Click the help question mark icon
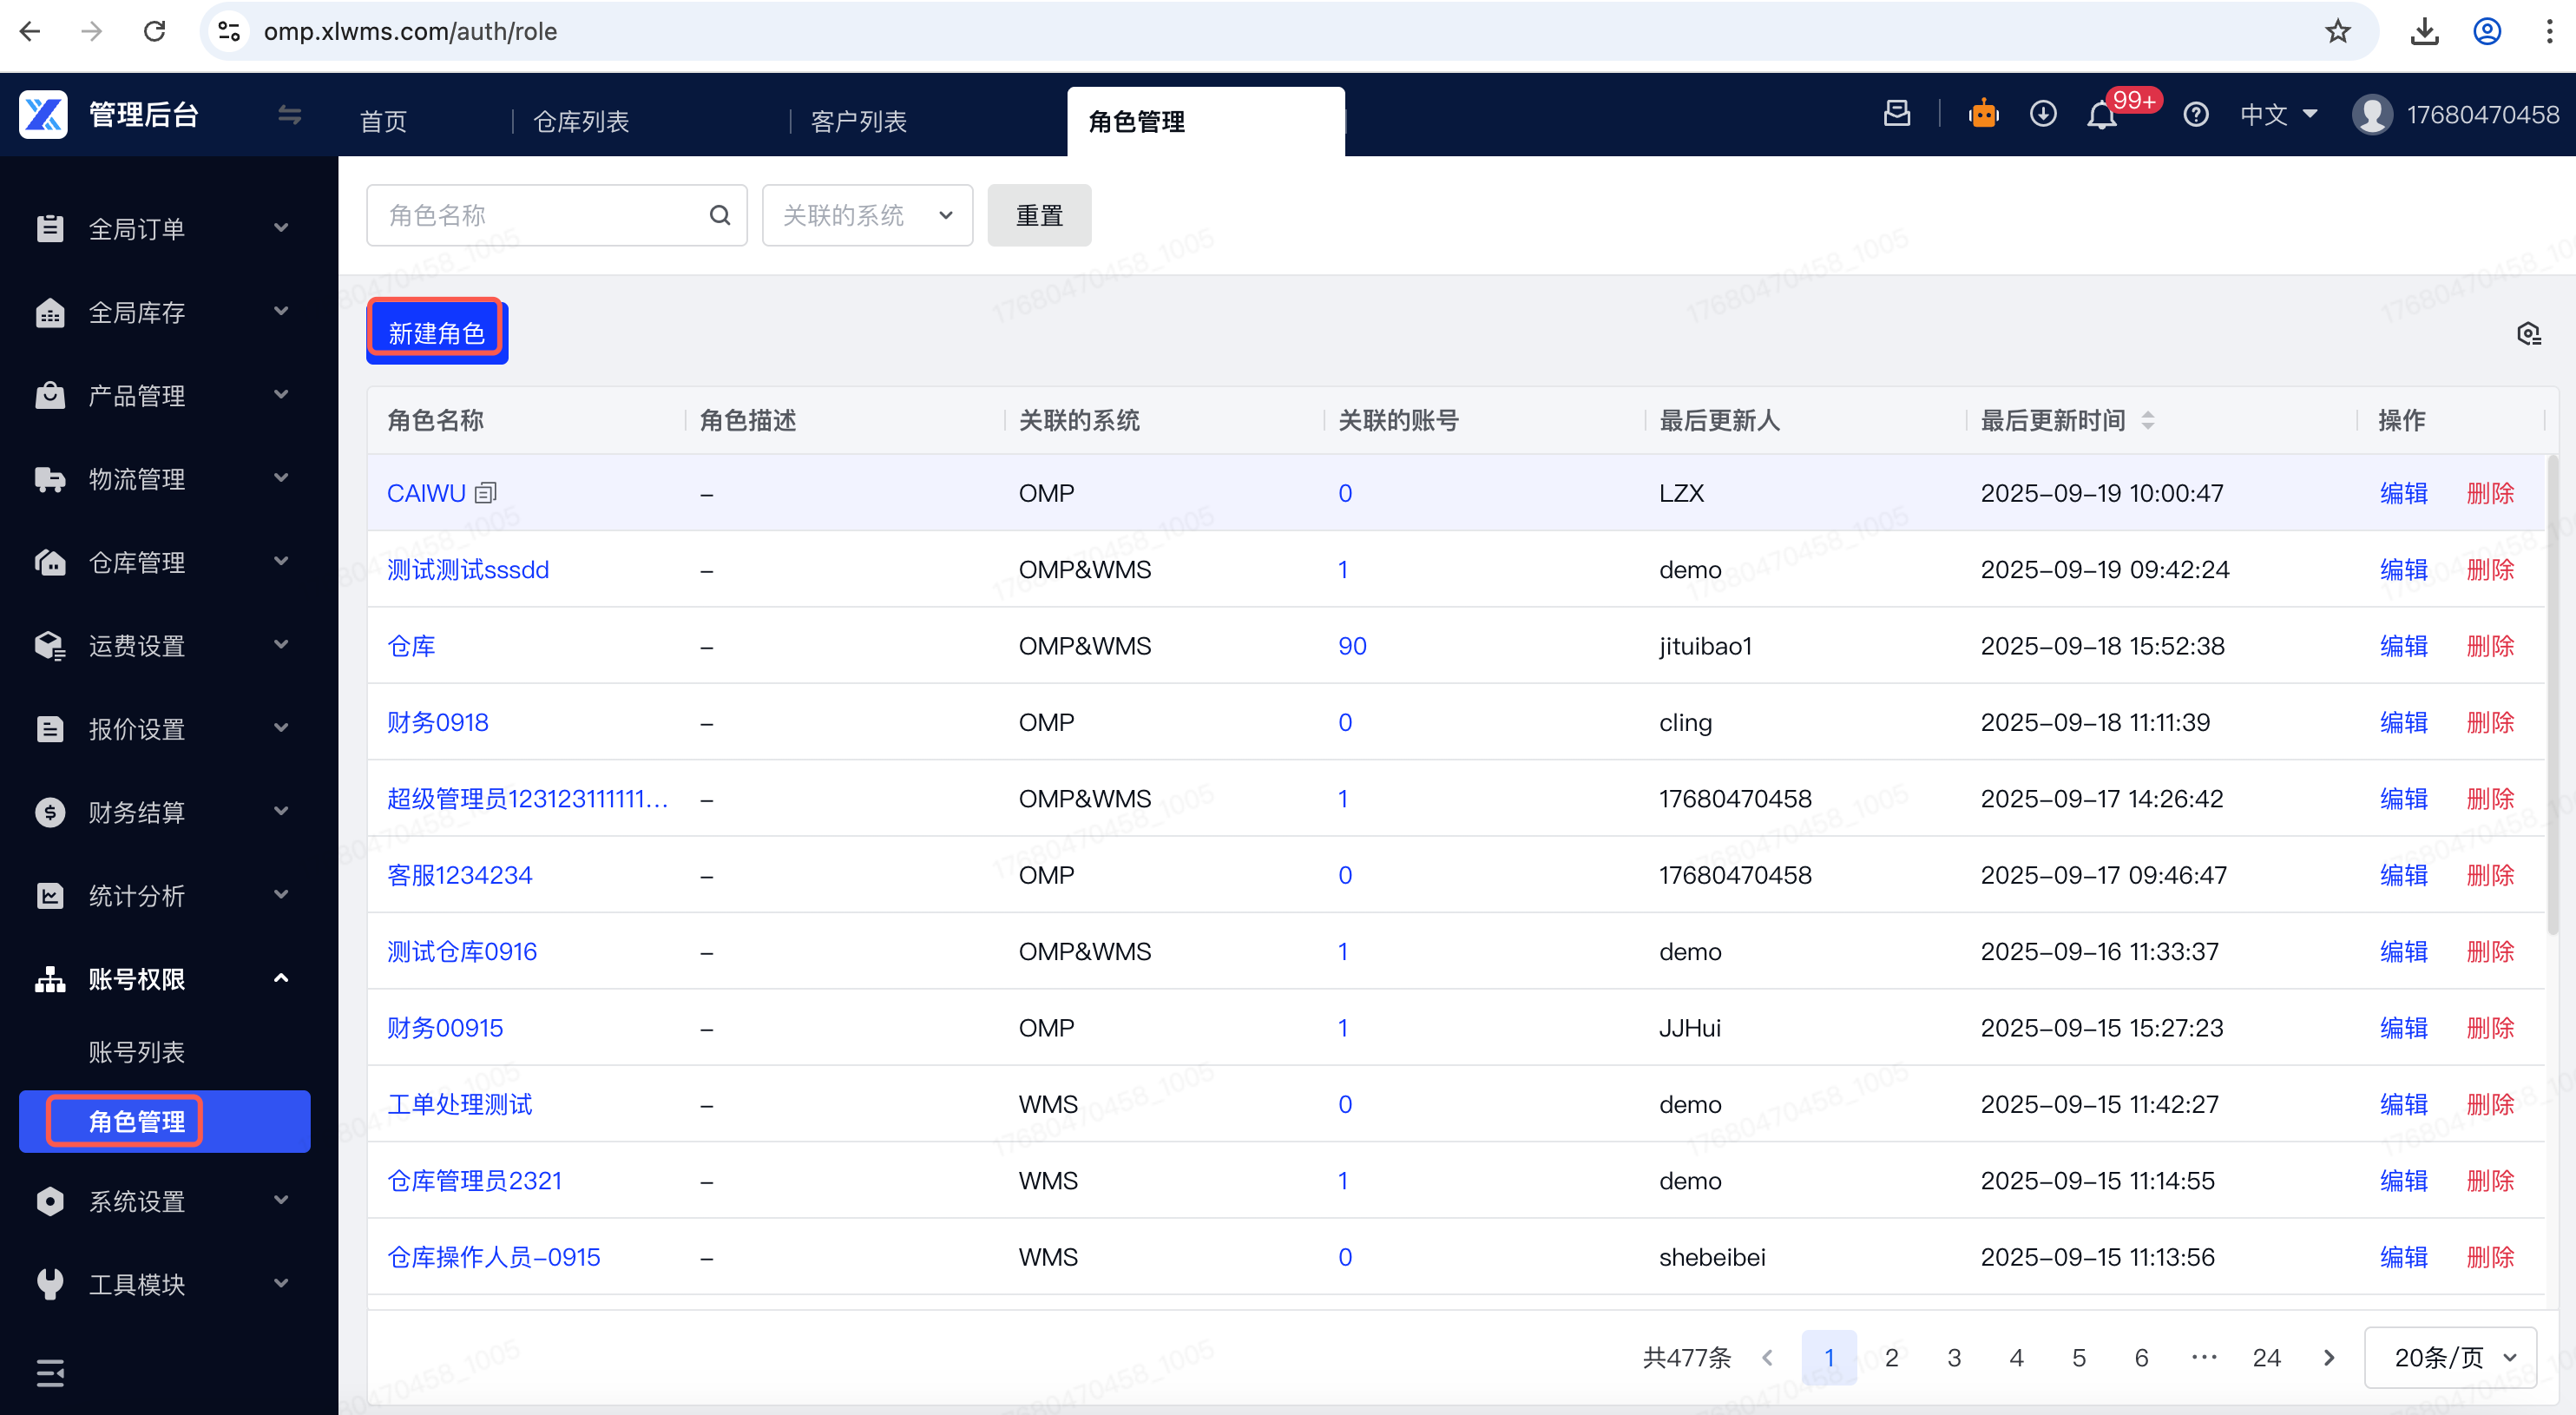Screen dimensions: 2576x1415 [x=2195, y=115]
